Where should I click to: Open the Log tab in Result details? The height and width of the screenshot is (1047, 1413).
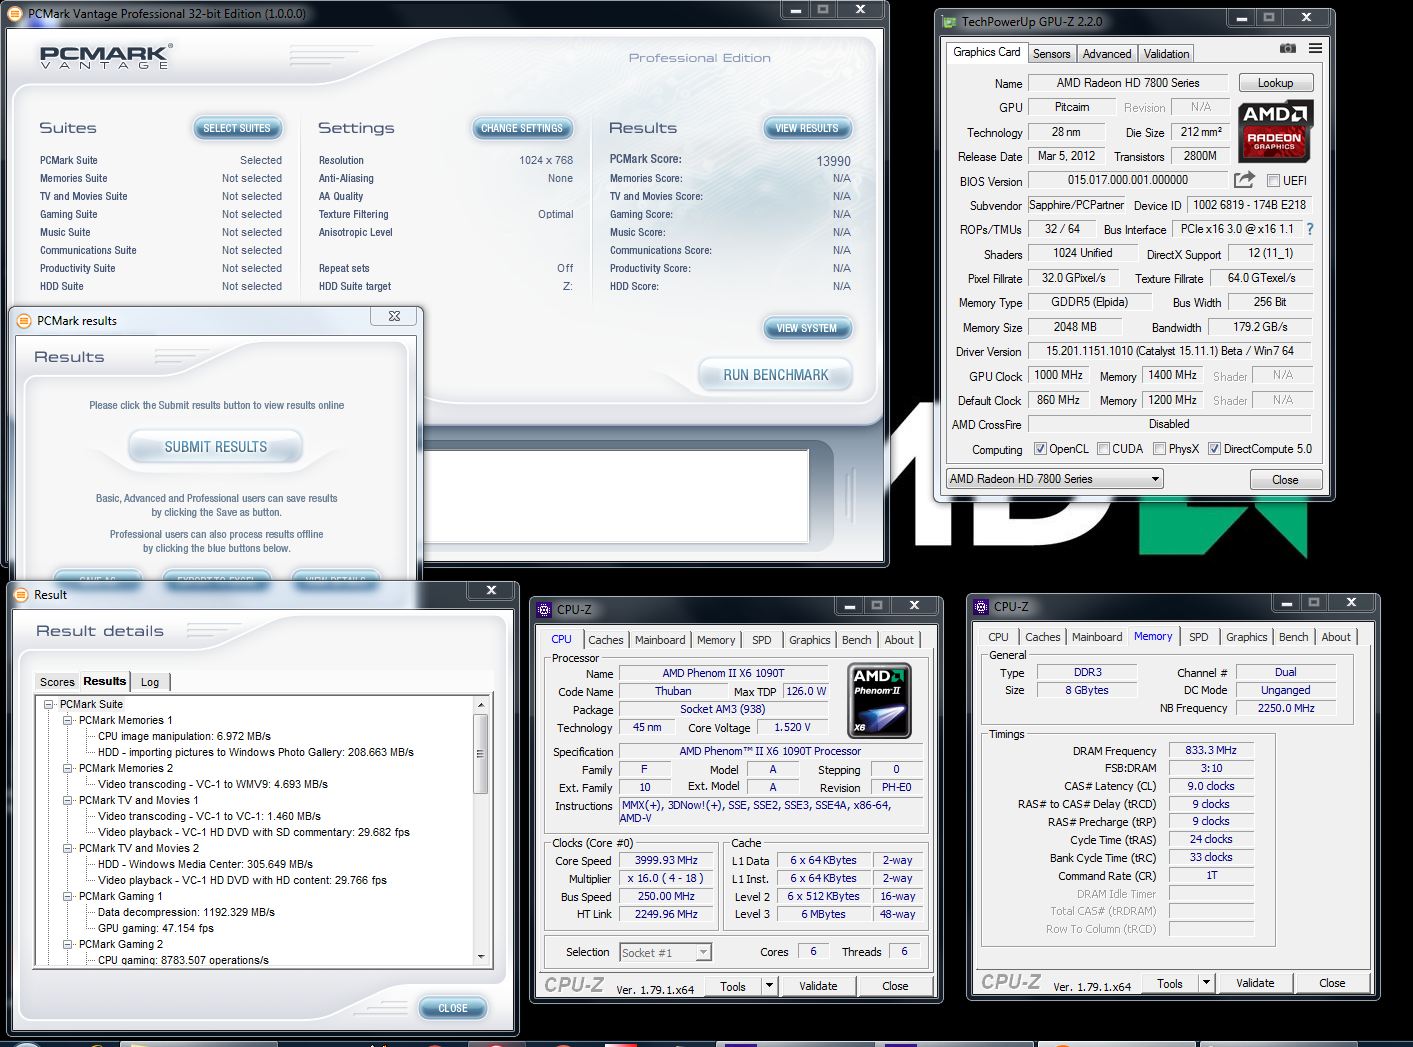pos(150,682)
